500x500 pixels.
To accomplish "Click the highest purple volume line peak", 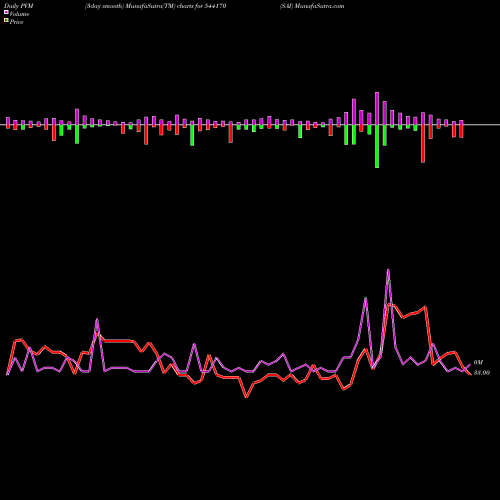I will 388,270.
